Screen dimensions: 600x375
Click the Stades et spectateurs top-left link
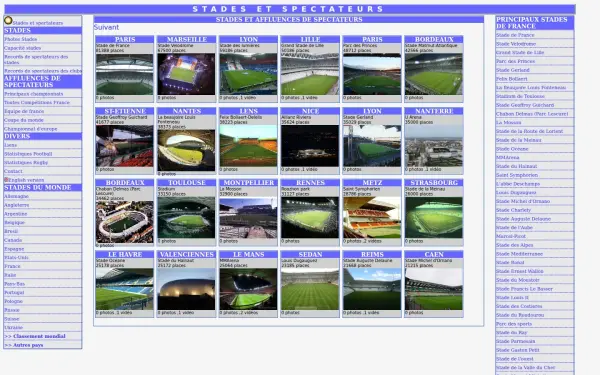(38, 23)
